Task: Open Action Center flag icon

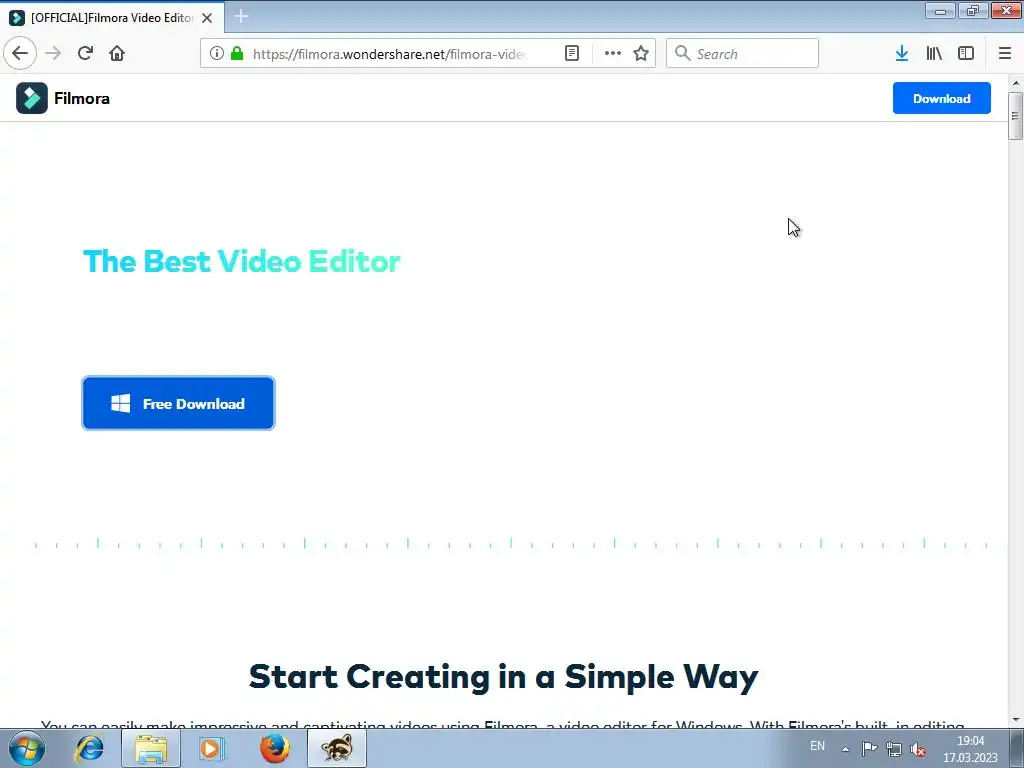Action: pos(869,749)
